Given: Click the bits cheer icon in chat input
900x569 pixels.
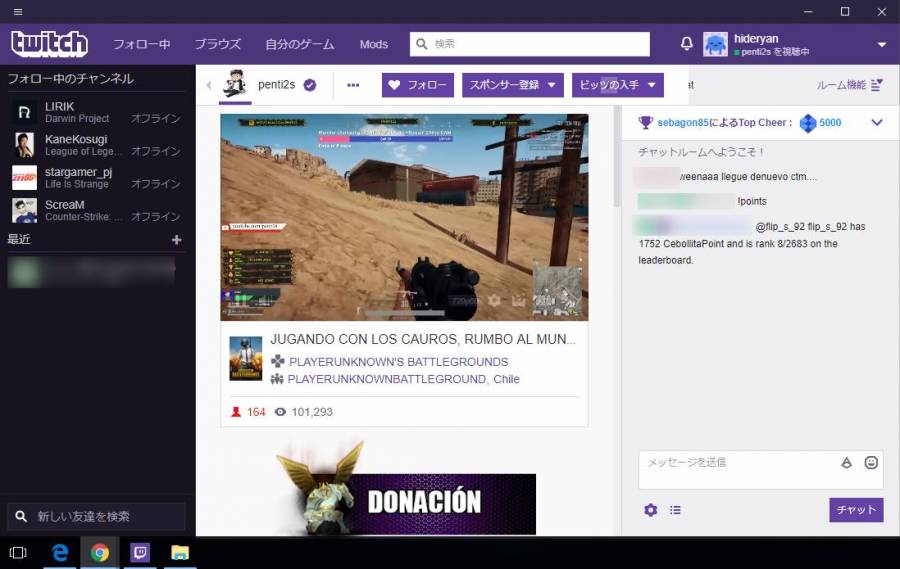Looking at the screenshot, I should 846,463.
